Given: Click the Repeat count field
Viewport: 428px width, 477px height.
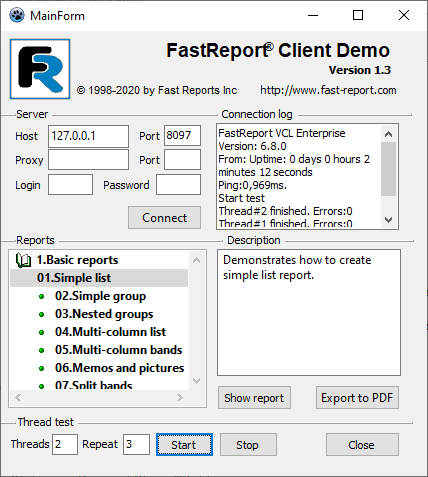Looking at the screenshot, I should click(136, 444).
